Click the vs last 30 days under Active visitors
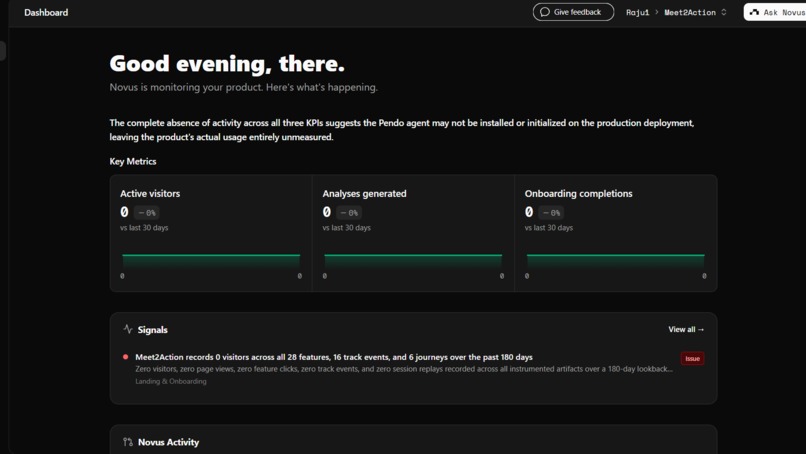The image size is (806, 454). [x=144, y=227]
